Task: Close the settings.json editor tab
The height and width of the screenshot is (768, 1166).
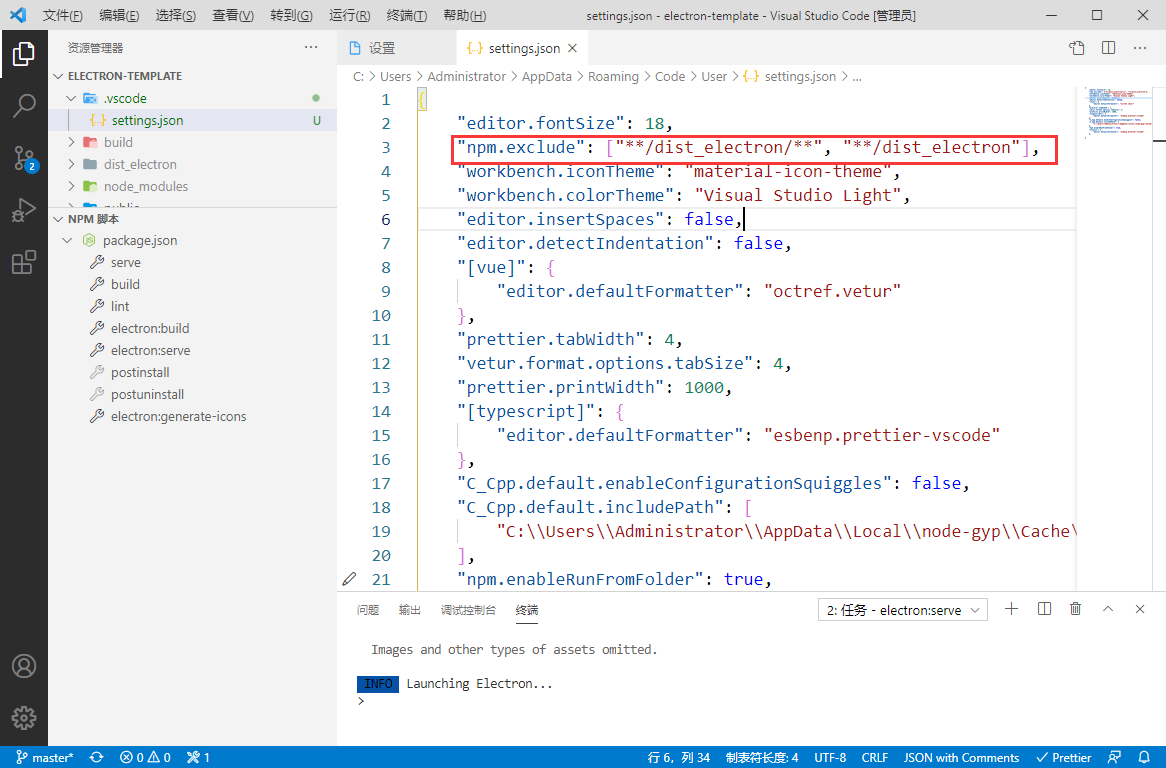Action: [x=572, y=48]
